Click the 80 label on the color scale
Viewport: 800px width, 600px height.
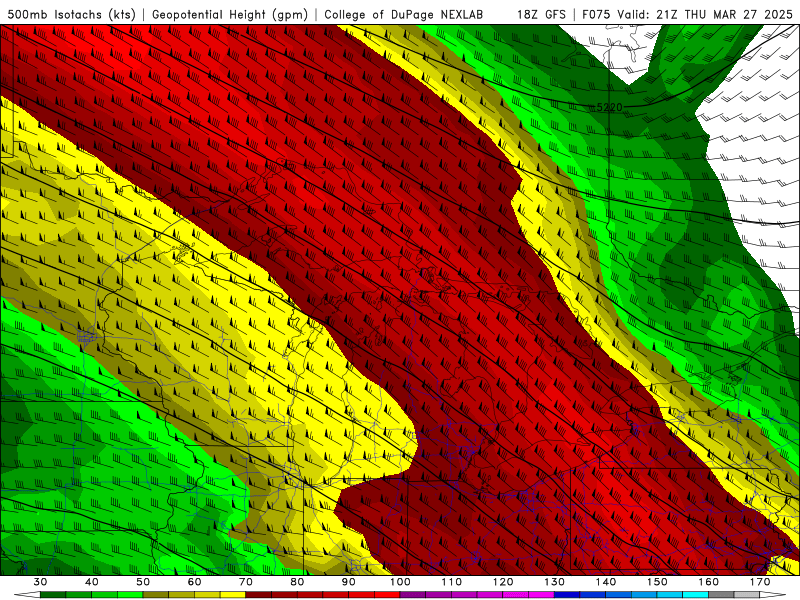pos(297,582)
